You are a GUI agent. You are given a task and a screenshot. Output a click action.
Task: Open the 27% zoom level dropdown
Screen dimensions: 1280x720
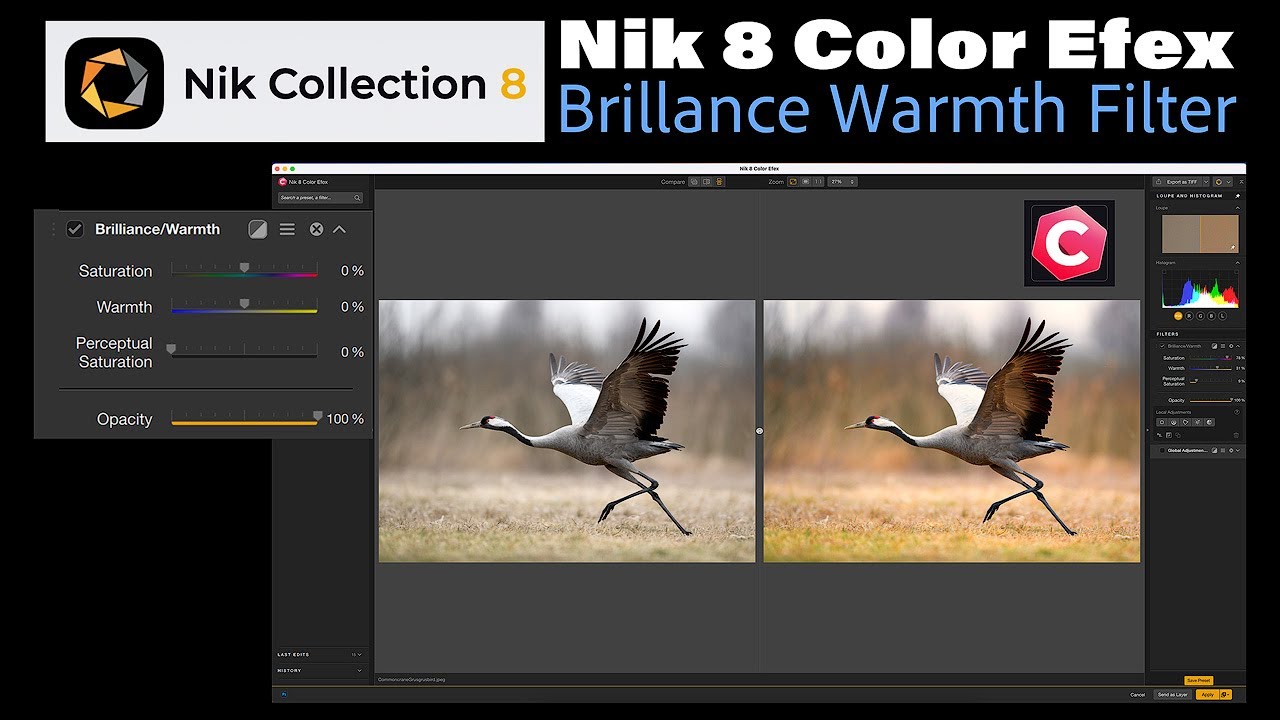tap(842, 182)
